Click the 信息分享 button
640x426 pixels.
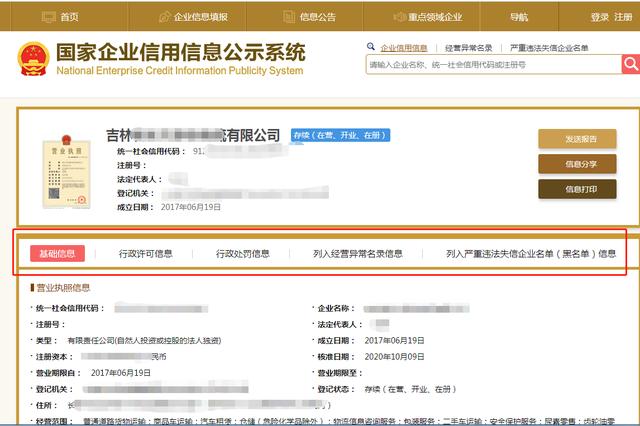pyautogui.click(x=577, y=164)
